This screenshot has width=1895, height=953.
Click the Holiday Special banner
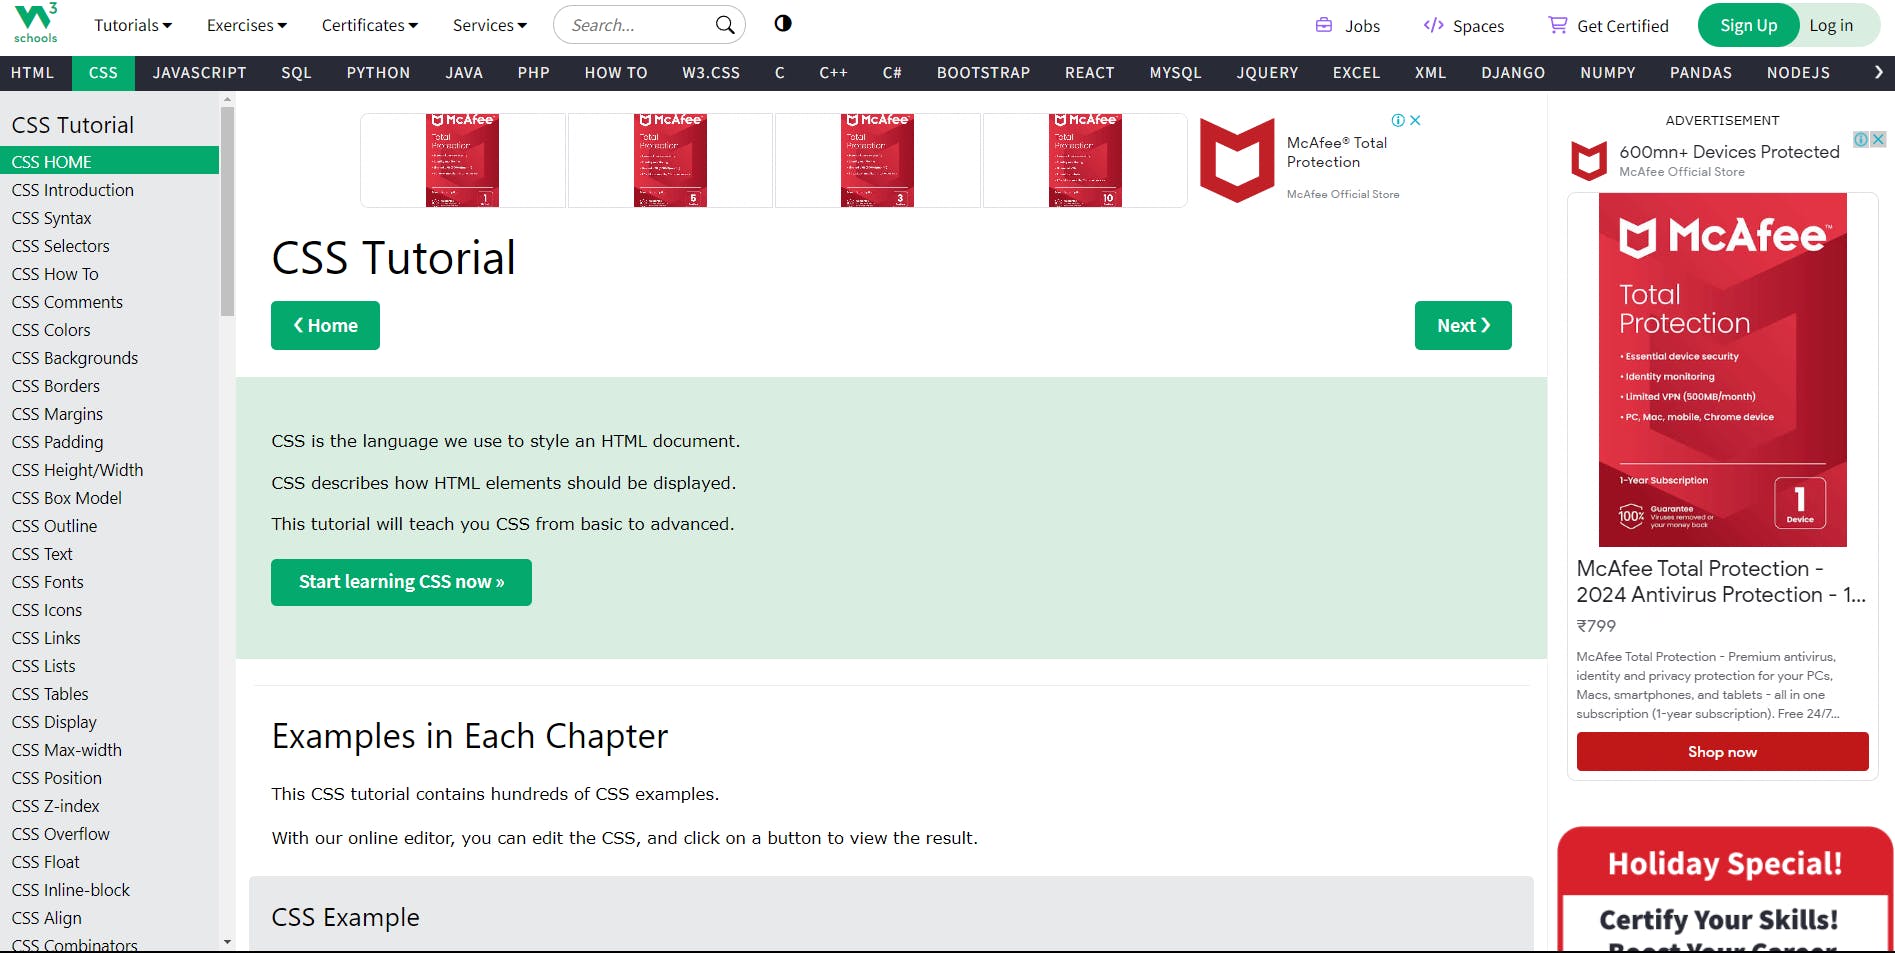(x=1725, y=889)
